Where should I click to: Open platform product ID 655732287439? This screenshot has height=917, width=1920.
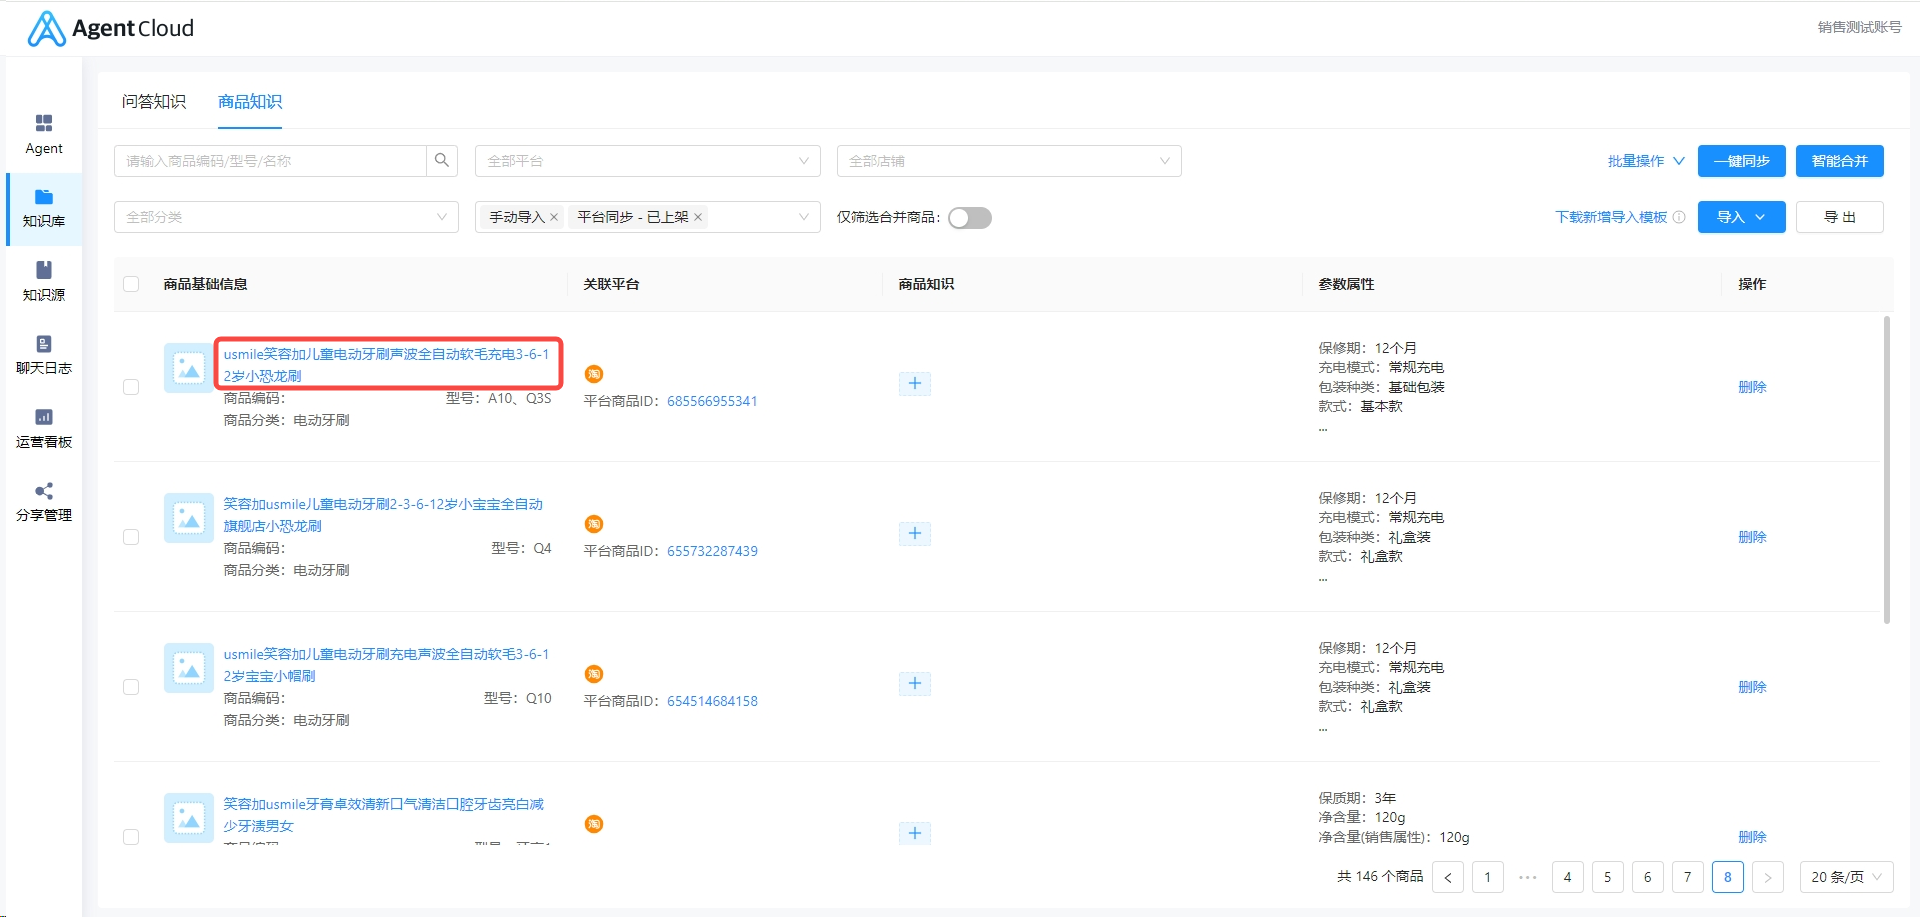tap(712, 551)
